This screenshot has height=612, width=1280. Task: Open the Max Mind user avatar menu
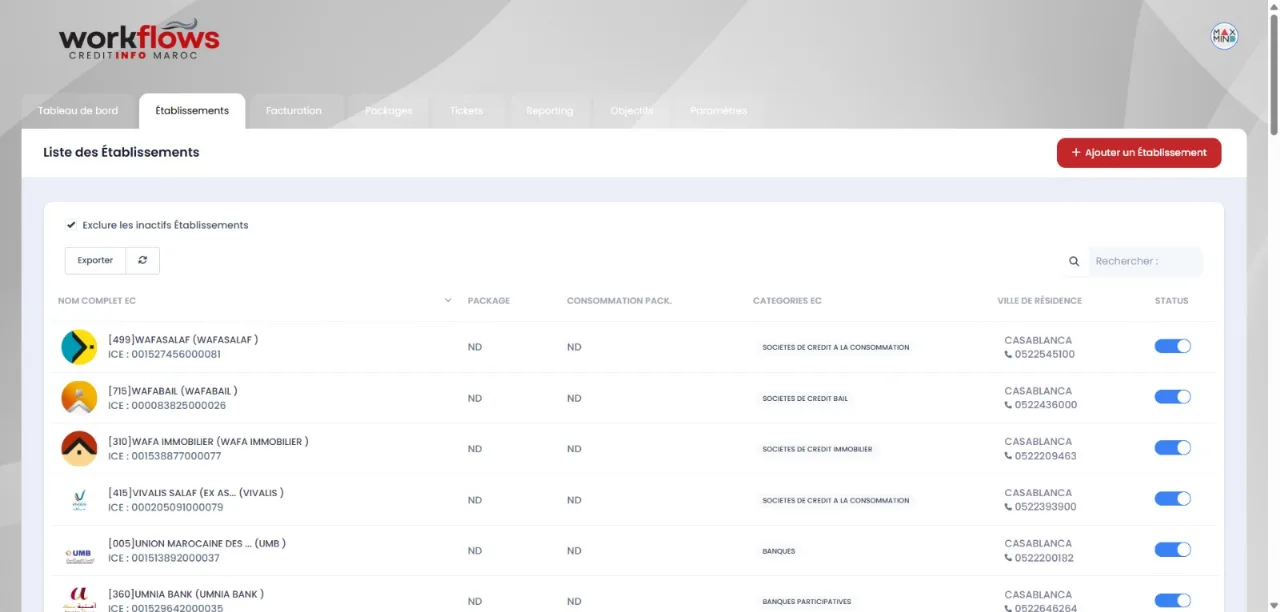pos(1224,36)
